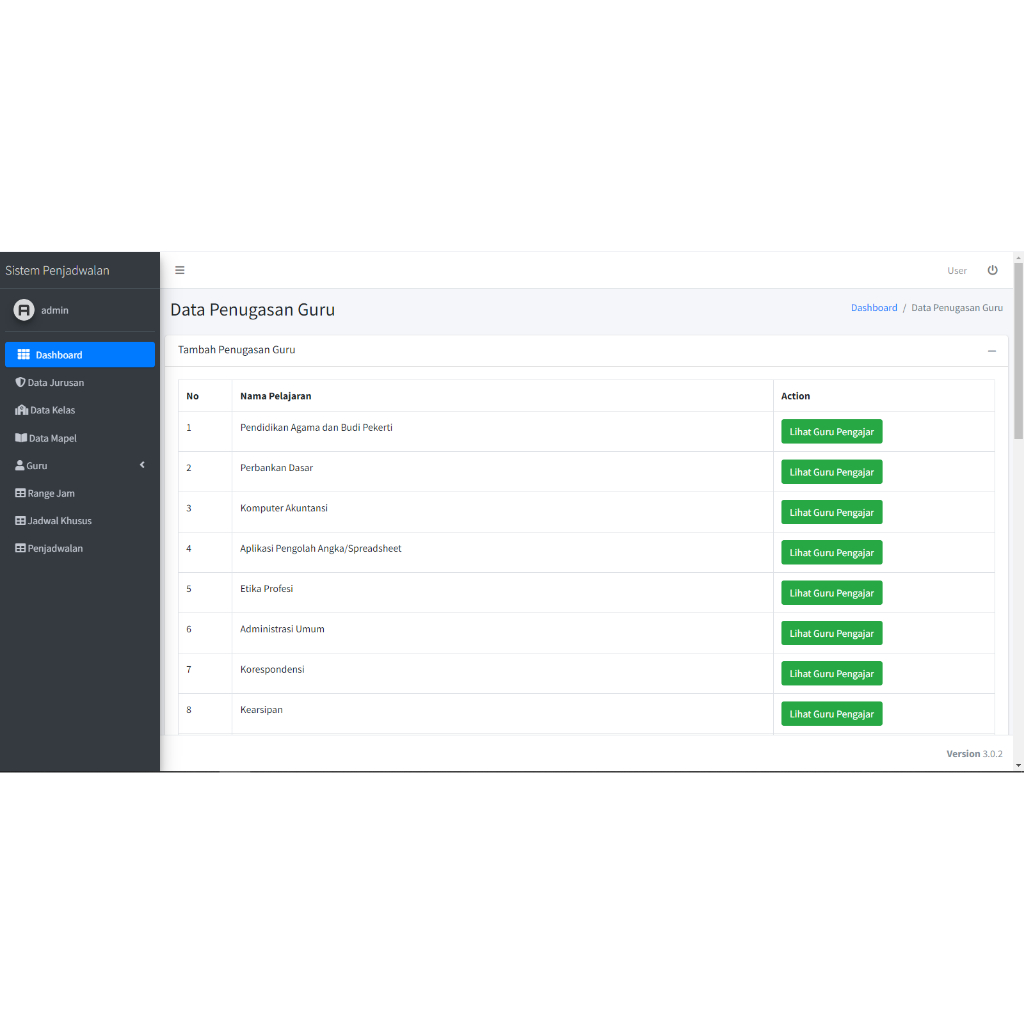Click the admin avatar icon
Viewport: 1024px width, 1024px height.
(x=24, y=310)
